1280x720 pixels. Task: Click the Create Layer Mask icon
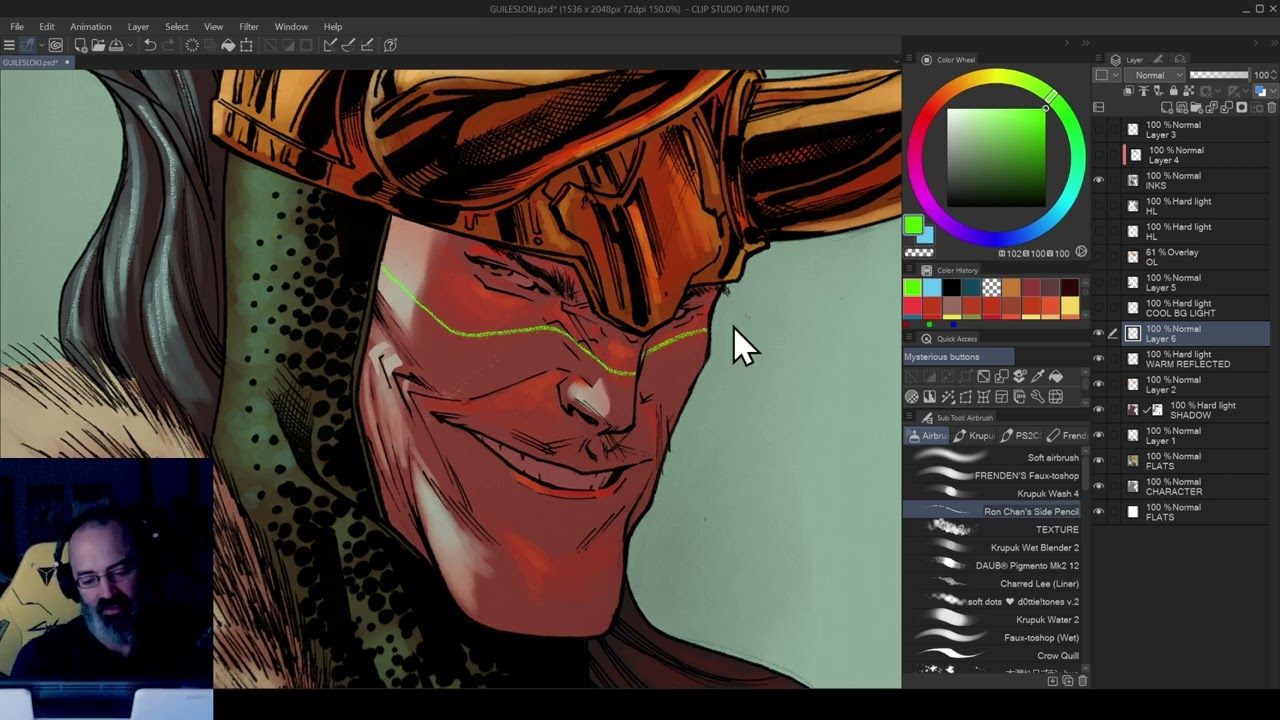click(1242, 107)
